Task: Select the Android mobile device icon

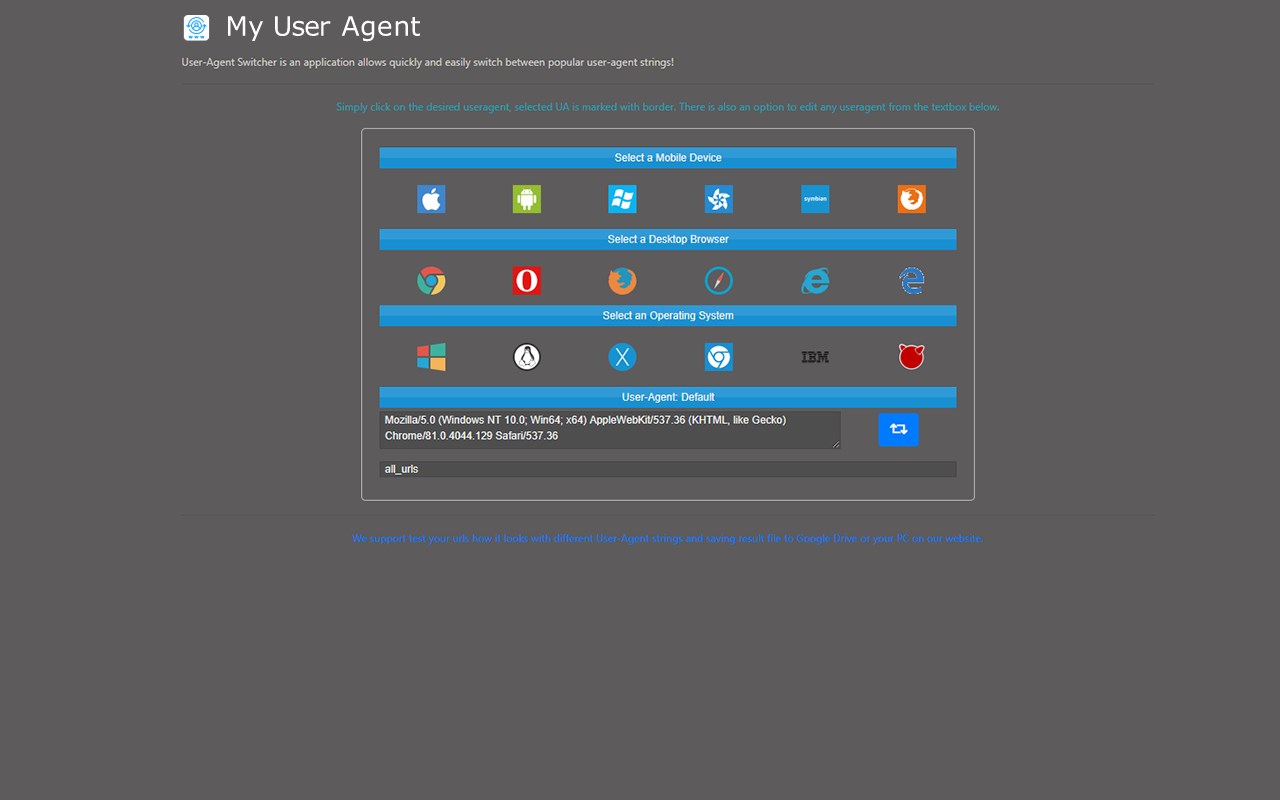Action: (x=527, y=199)
